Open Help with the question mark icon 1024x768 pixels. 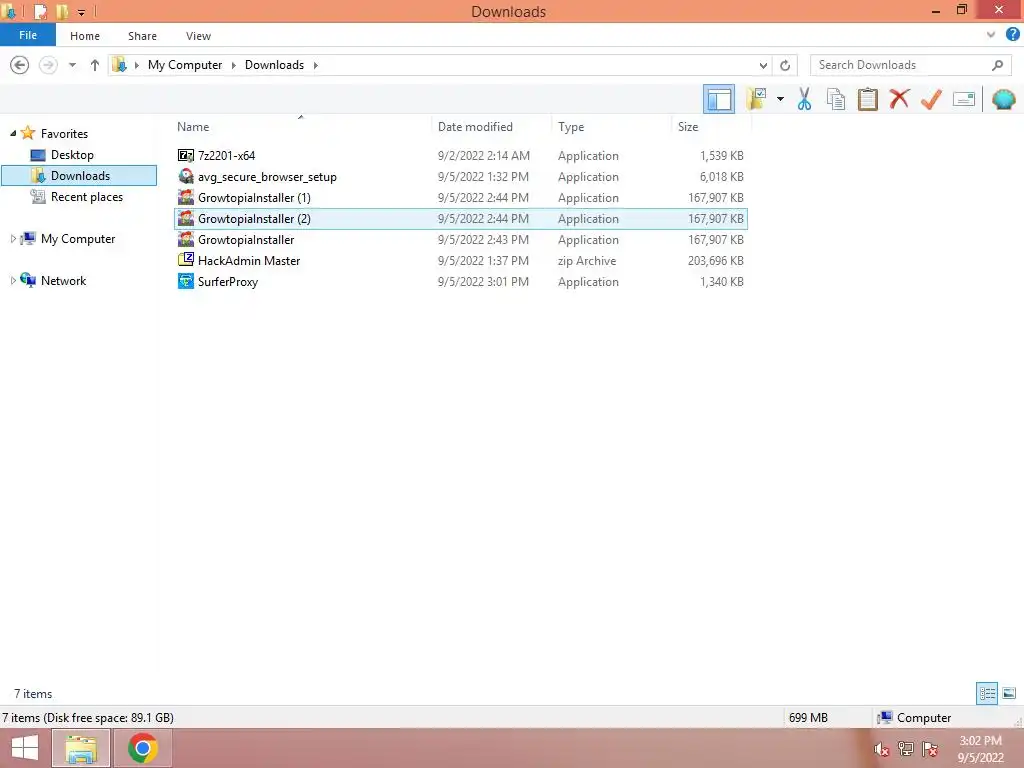click(x=1012, y=35)
